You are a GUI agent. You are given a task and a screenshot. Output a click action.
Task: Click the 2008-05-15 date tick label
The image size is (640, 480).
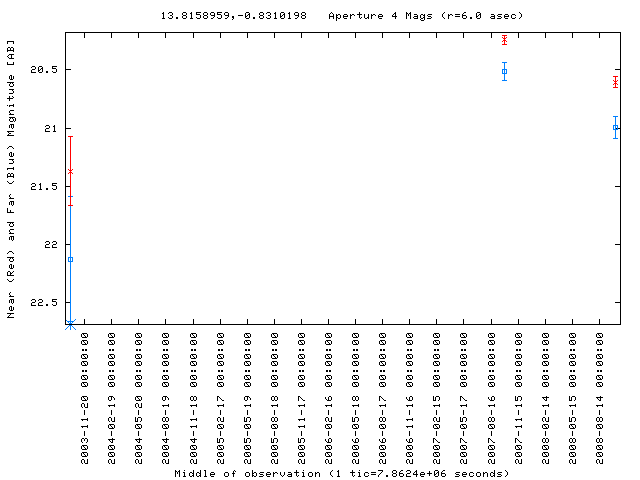coord(572,398)
